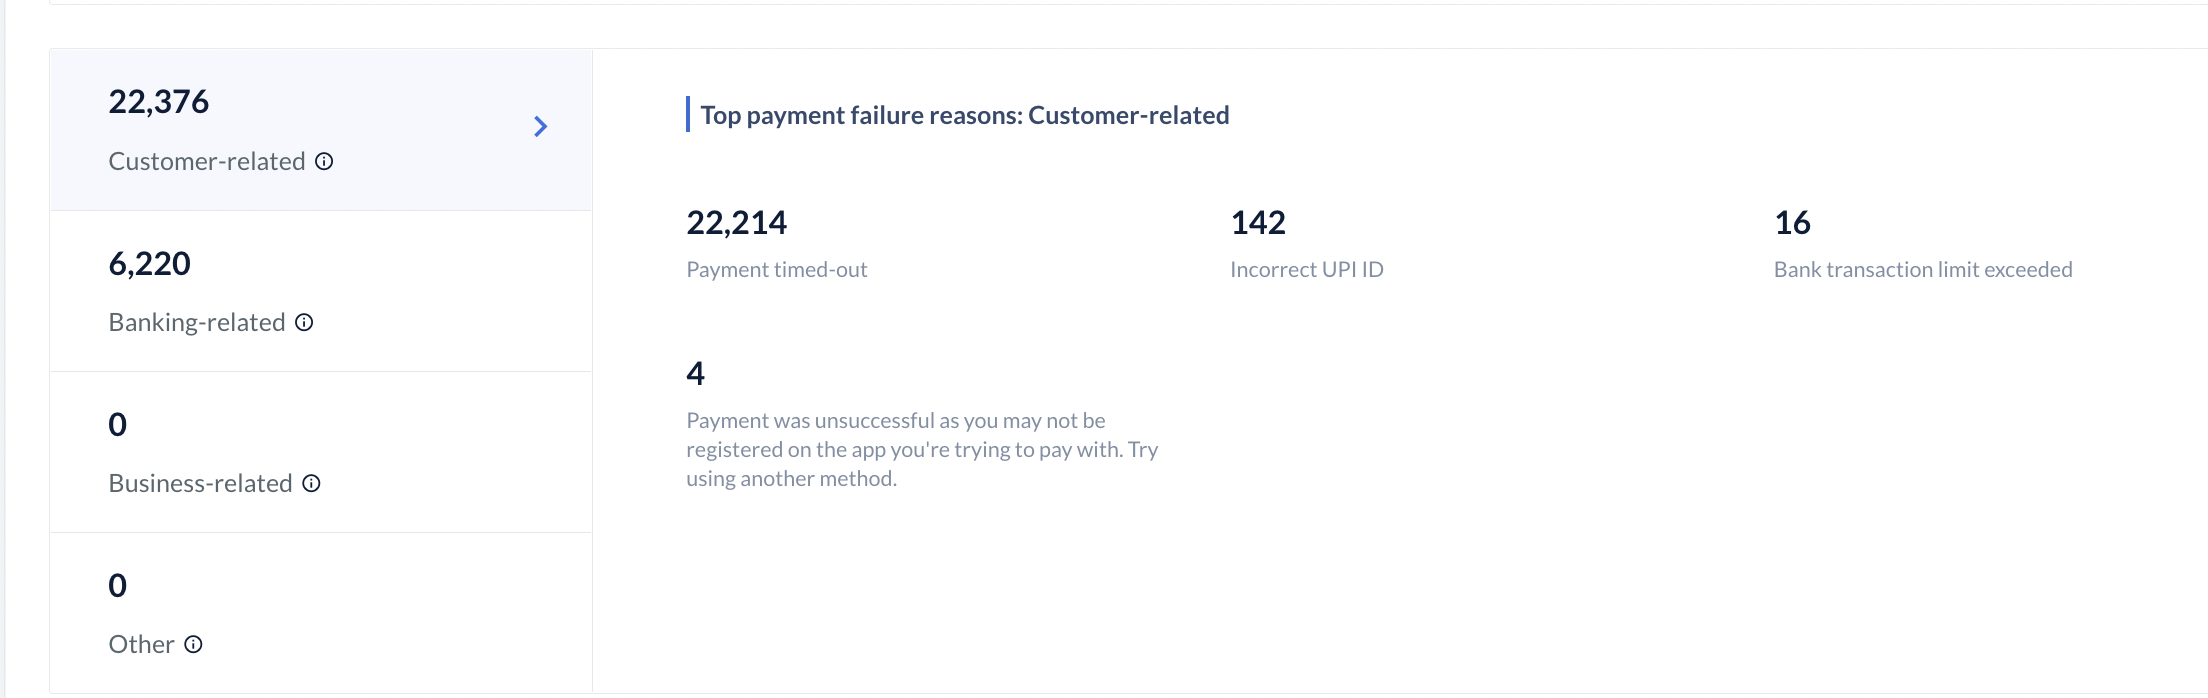Click the unregistered app payment failure description
2208x698 pixels.
pyautogui.click(x=922, y=449)
